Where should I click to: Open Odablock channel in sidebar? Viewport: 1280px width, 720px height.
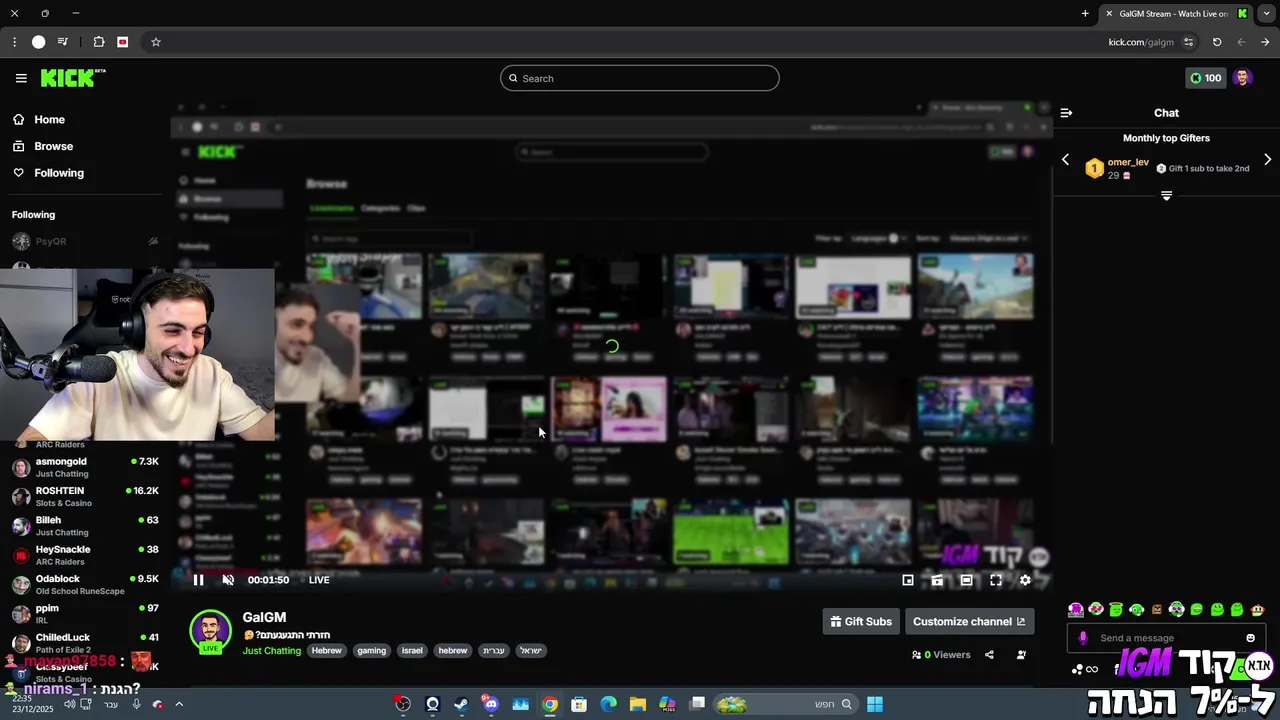84,584
